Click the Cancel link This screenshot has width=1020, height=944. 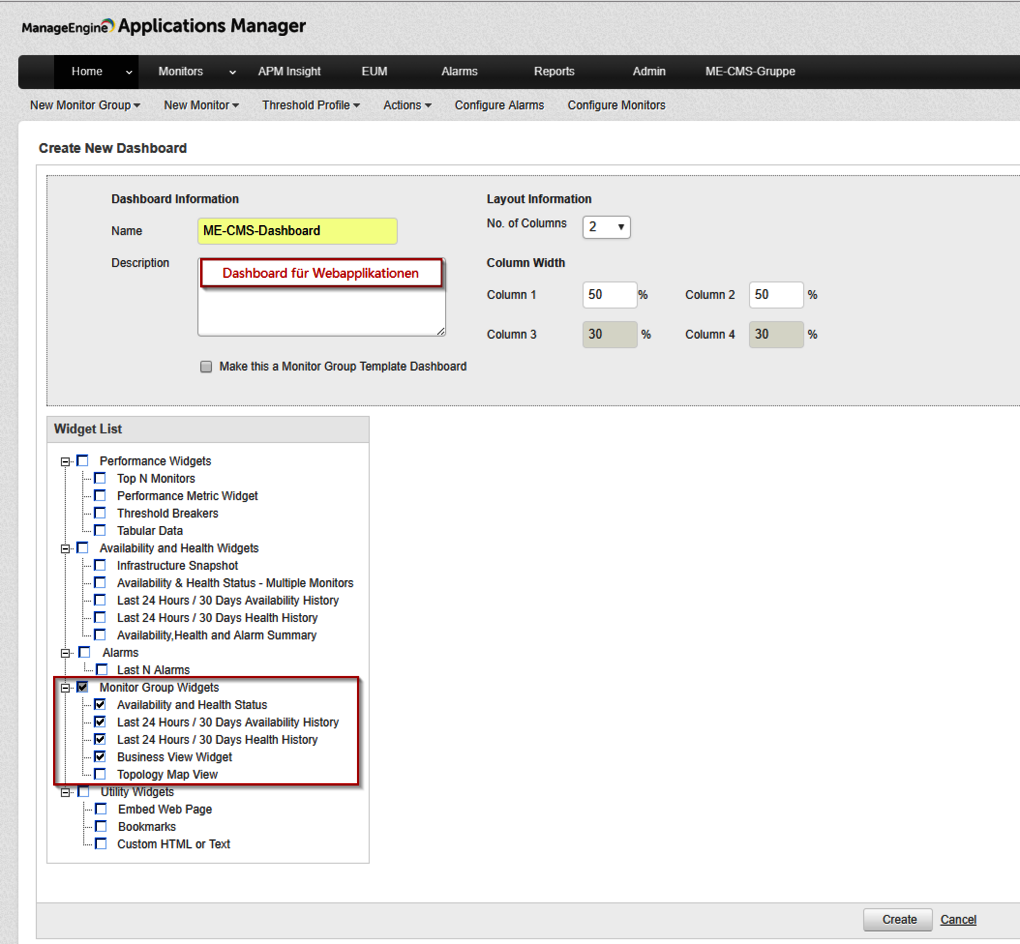tap(958, 920)
